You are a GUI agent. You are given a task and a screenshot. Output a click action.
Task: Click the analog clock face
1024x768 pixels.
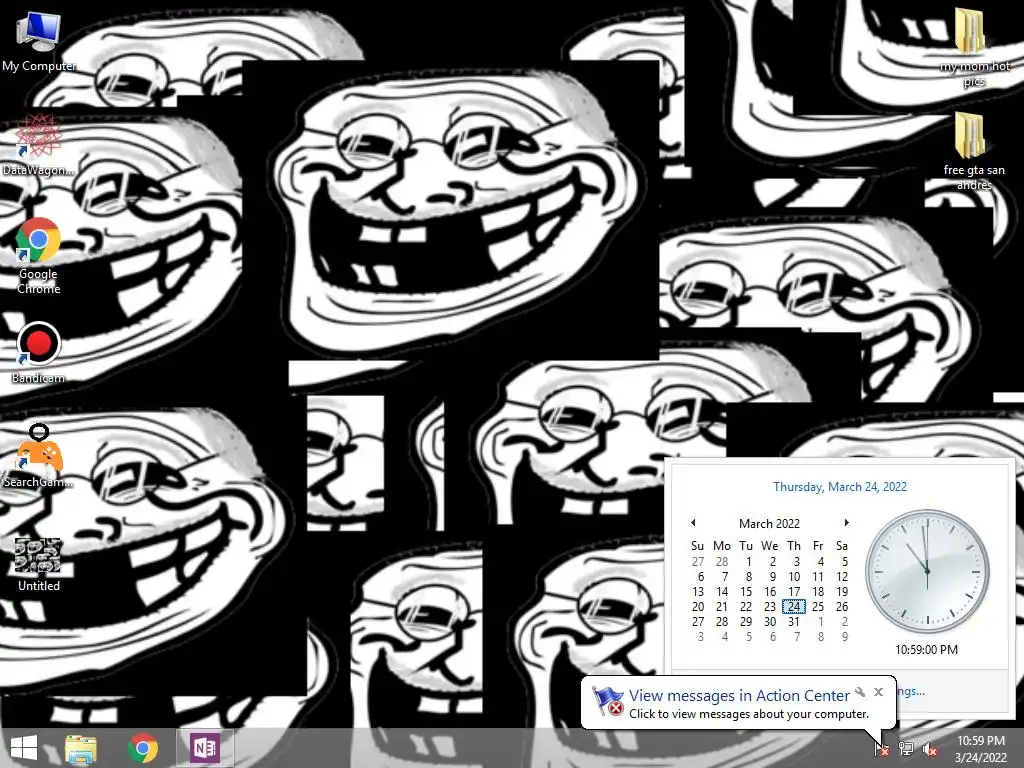click(927, 571)
